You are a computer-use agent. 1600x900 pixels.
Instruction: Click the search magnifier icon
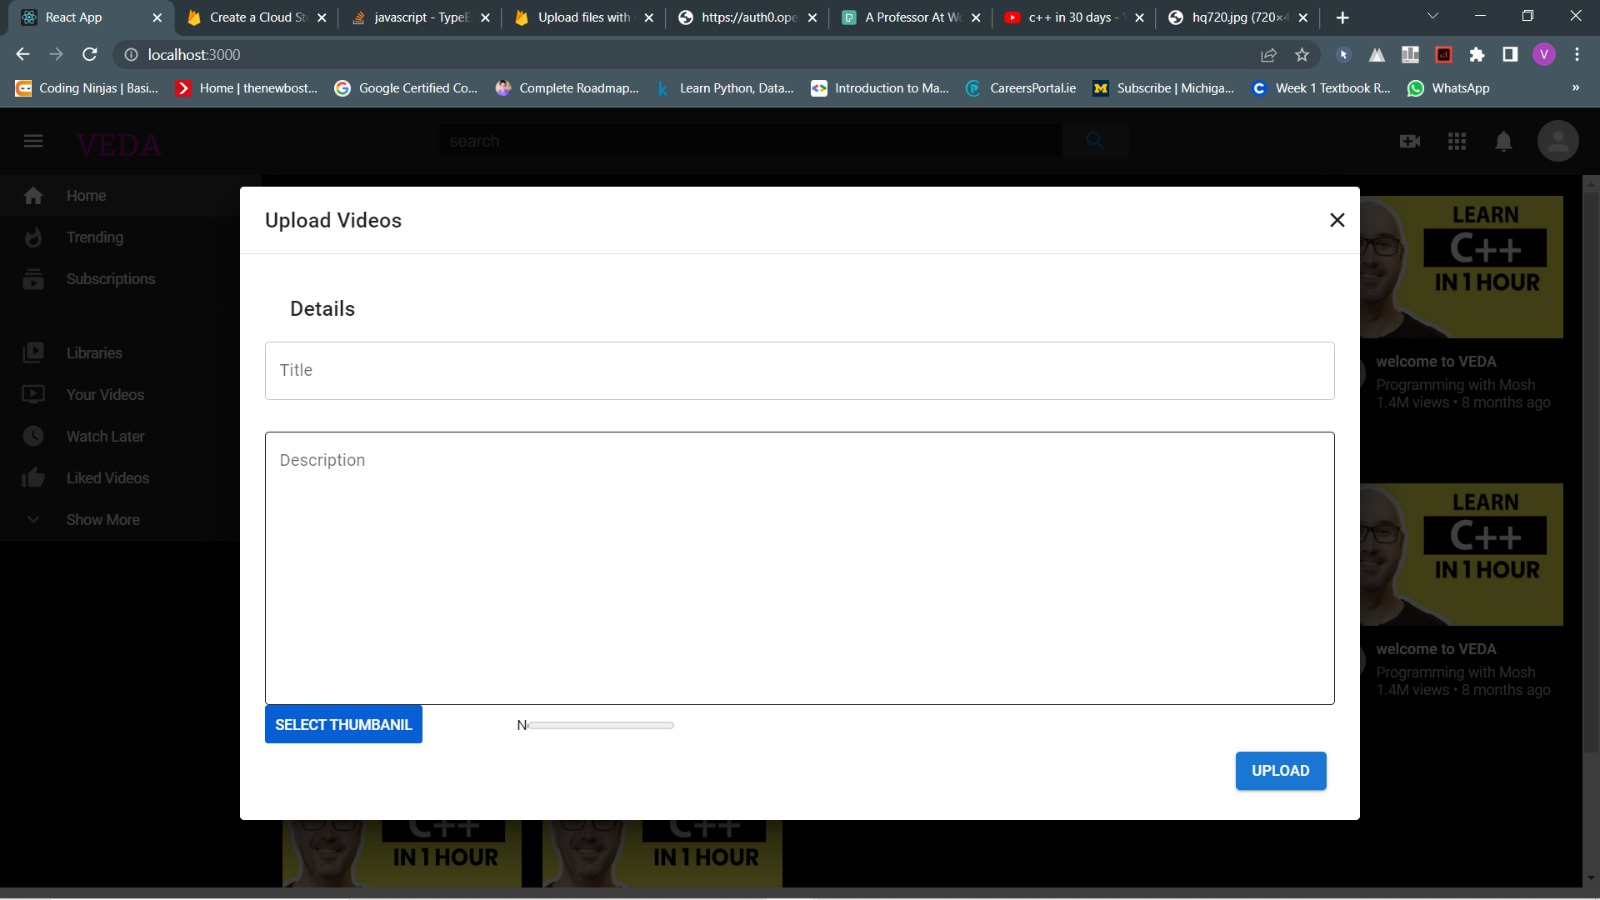[1096, 141]
